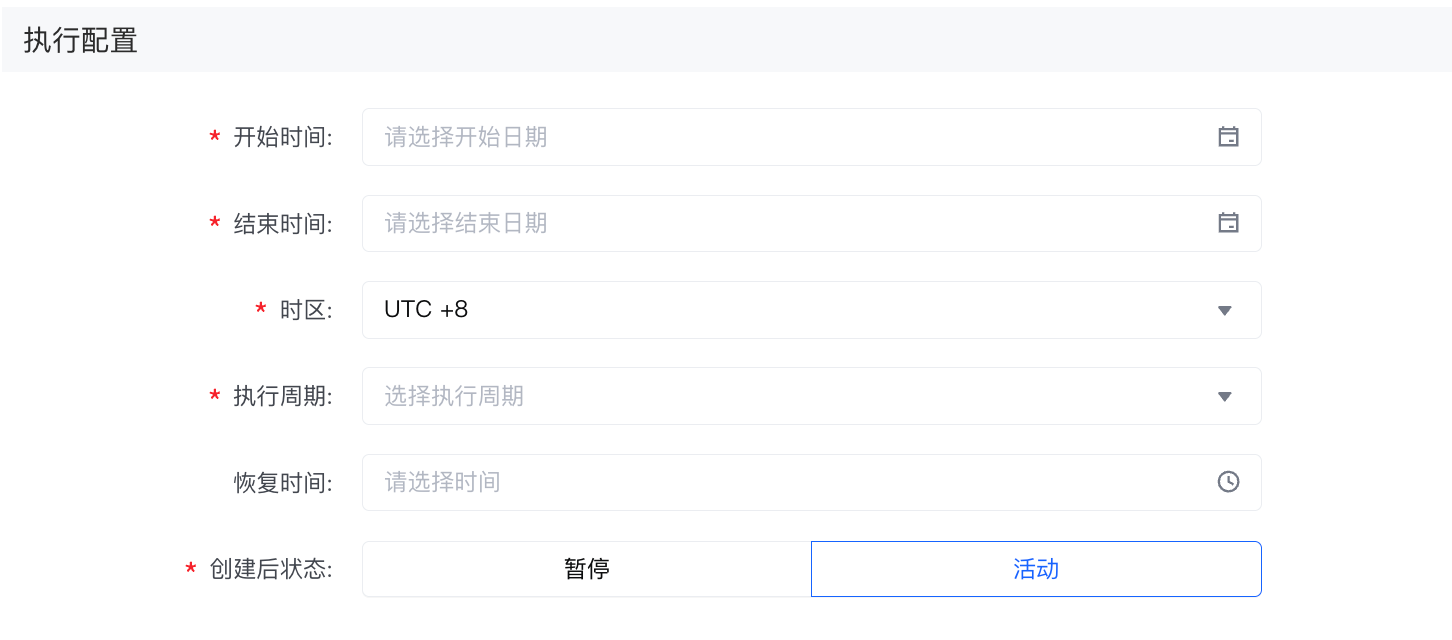The image size is (1452, 640).
Task: Expand the 时区 dropdown arrow
Action: click(1224, 310)
